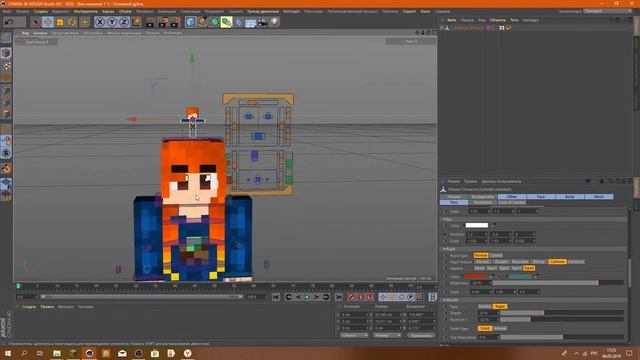Toggle X axis lock
This screenshot has width=640, height=360.
pyautogui.click(x=100, y=22)
